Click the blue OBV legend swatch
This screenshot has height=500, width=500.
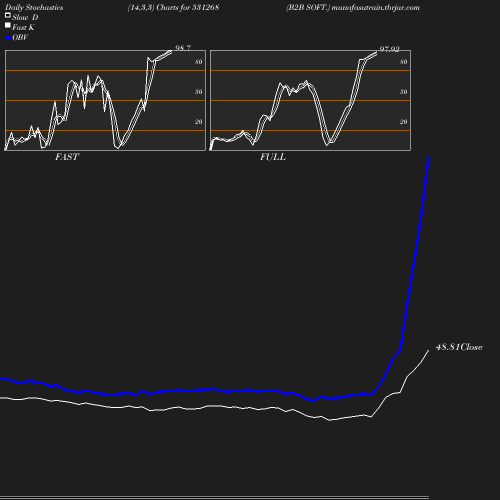(x=8, y=38)
